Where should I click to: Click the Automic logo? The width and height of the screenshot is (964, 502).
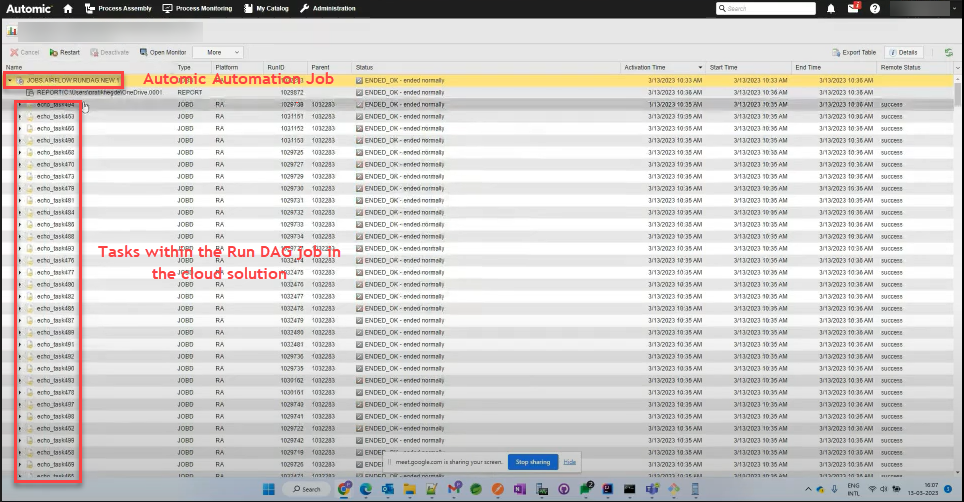tap(29, 9)
